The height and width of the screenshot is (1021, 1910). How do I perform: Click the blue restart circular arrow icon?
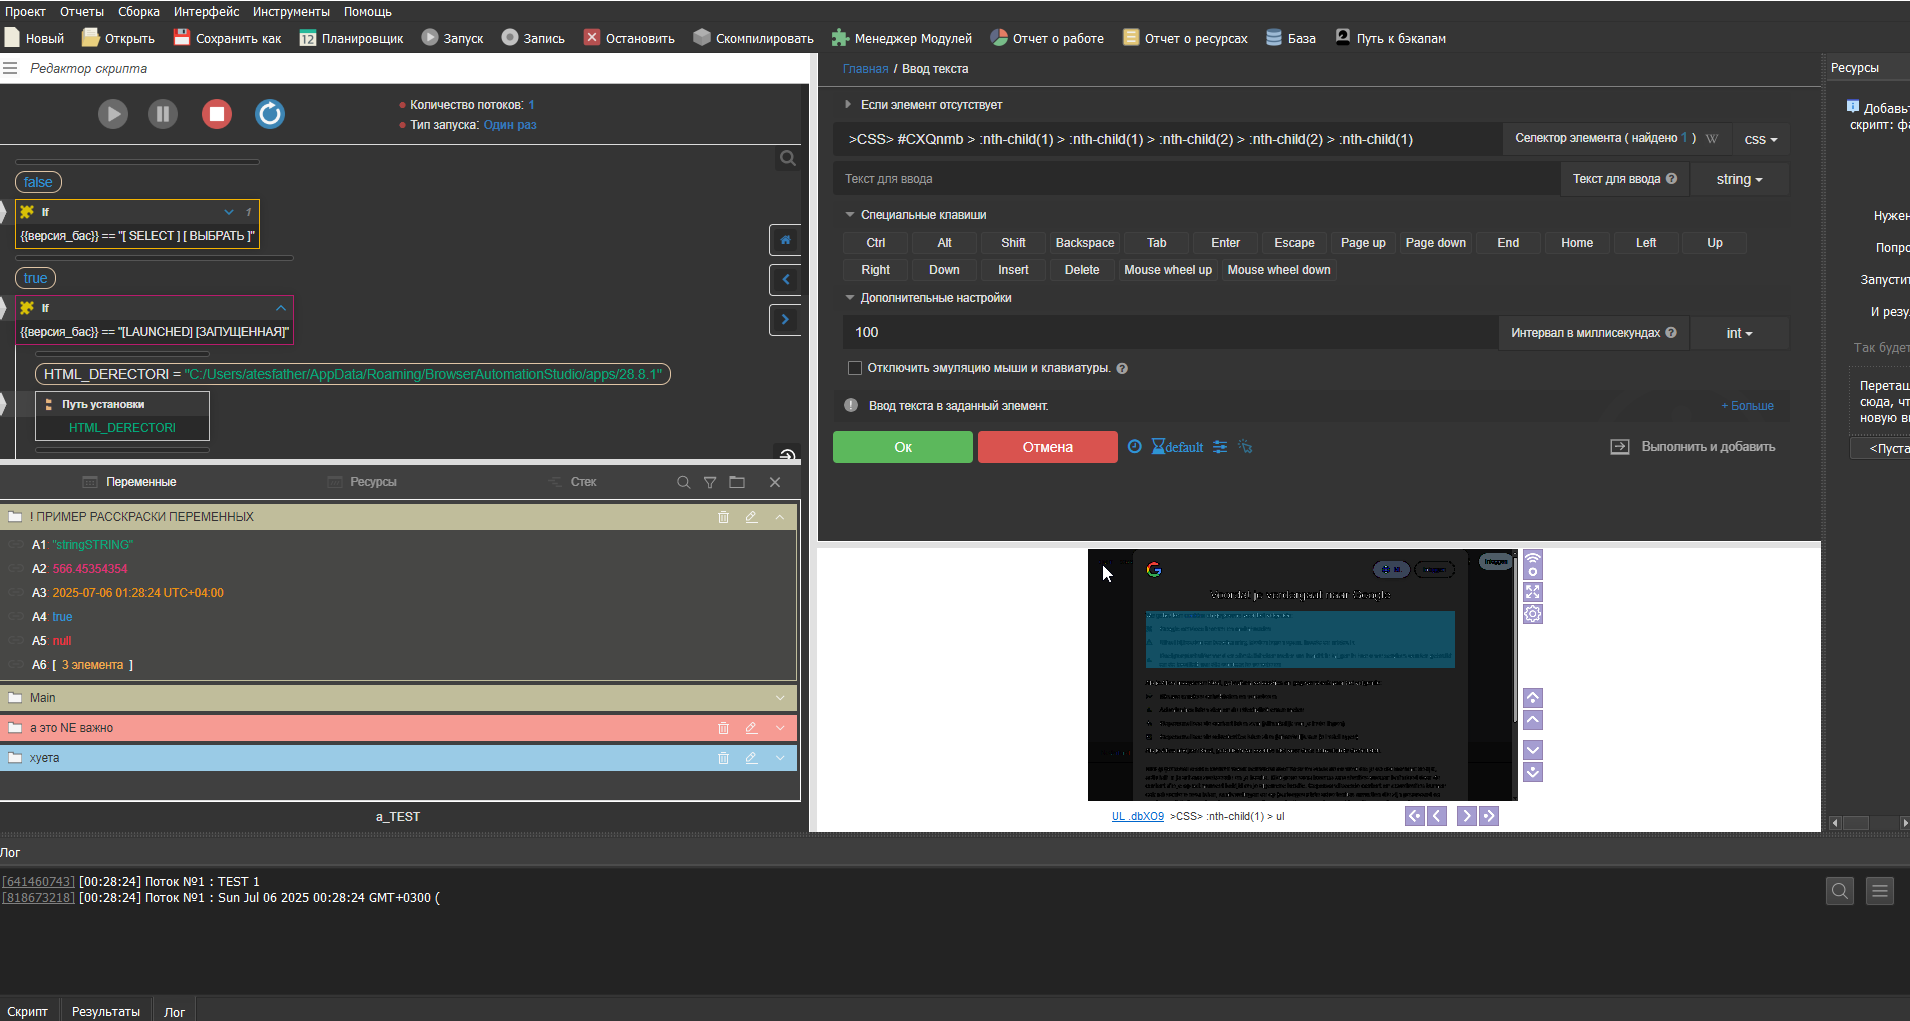click(x=270, y=114)
